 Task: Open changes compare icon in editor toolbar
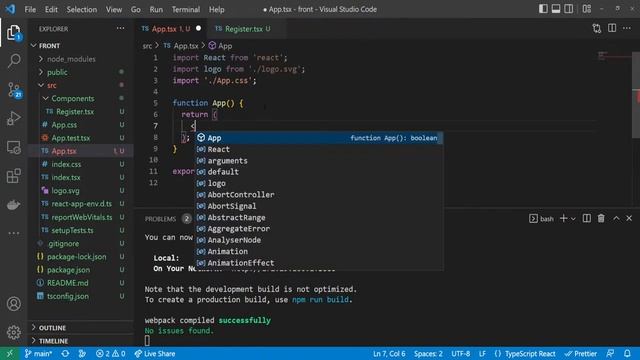[597, 29]
